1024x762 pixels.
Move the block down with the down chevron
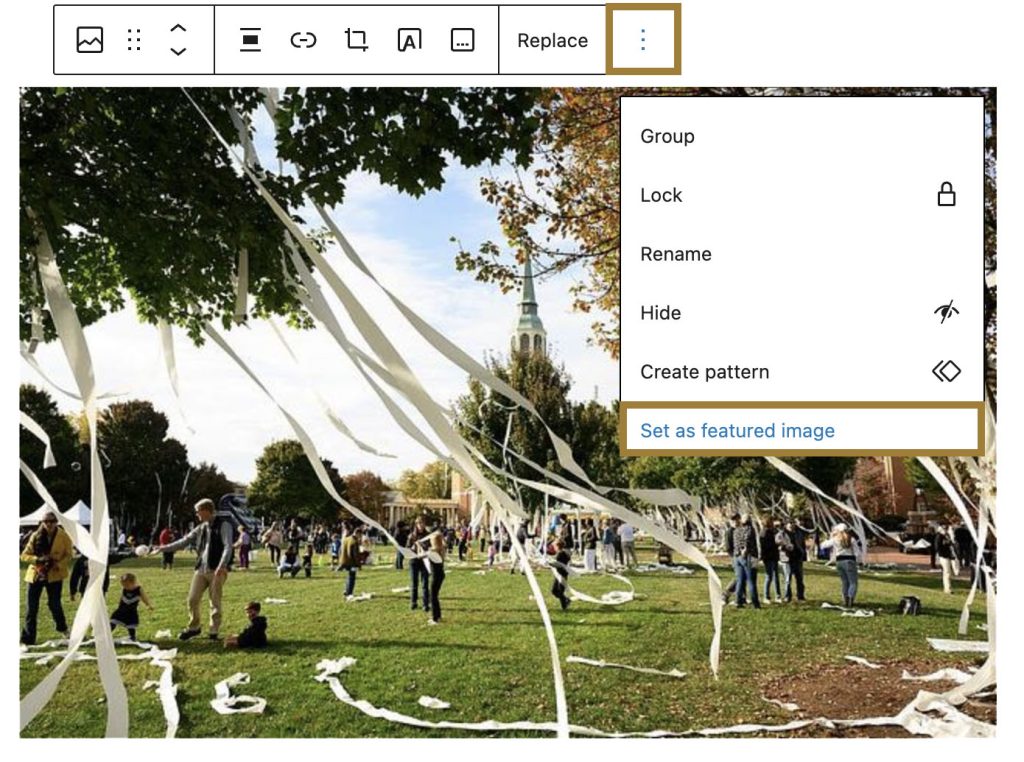click(x=178, y=51)
